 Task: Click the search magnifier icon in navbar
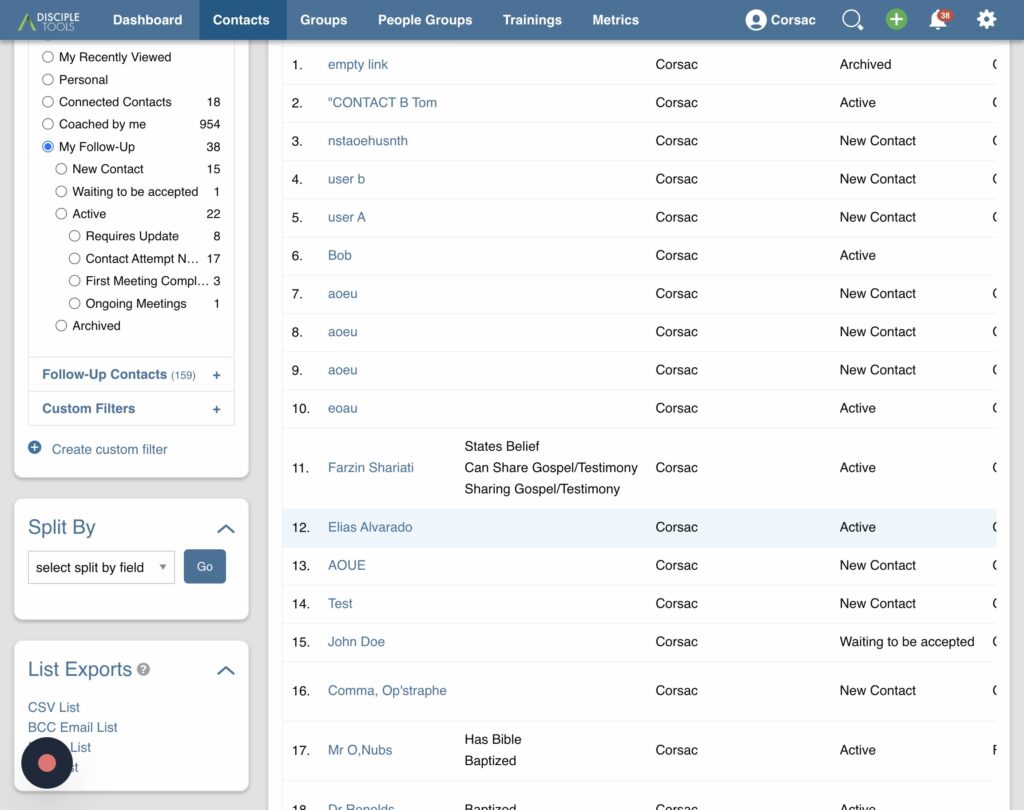click(x=852, y=20)
